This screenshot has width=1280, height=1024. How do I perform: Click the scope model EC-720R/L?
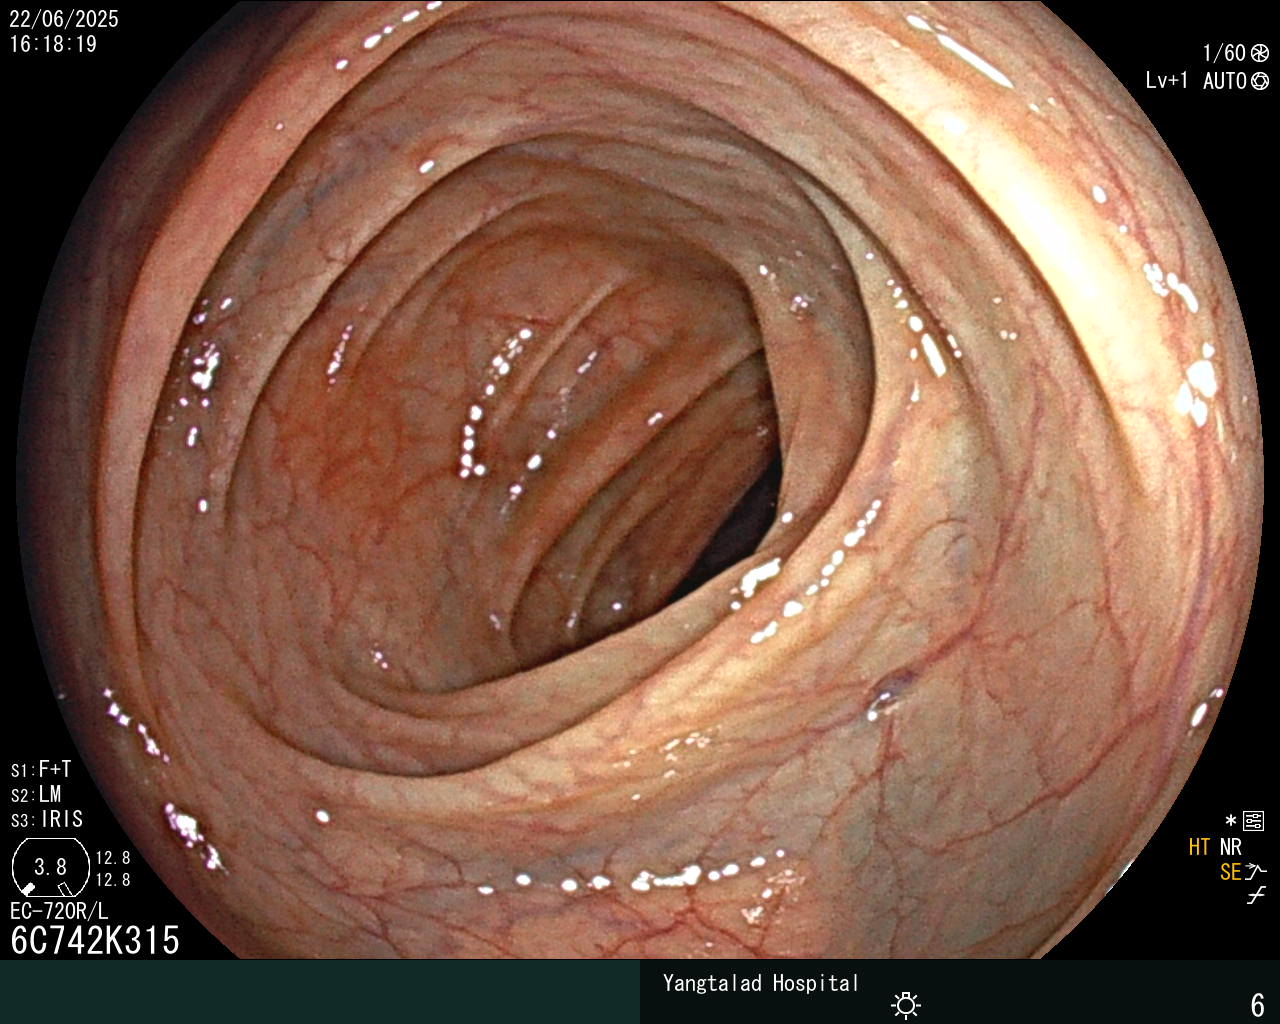click(59, 912)
